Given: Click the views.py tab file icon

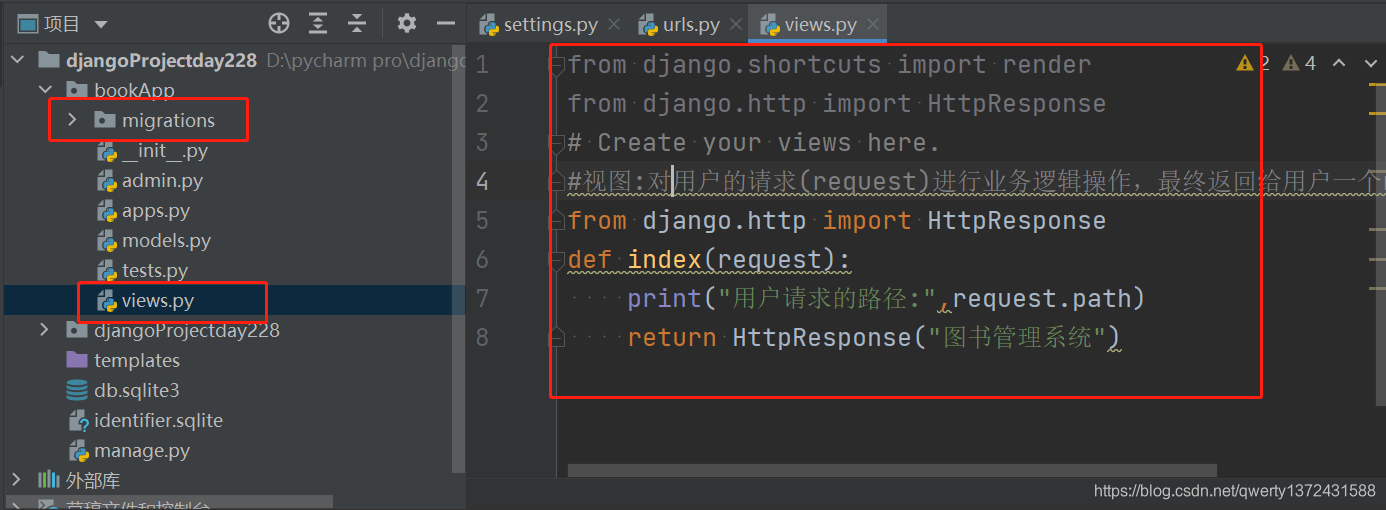Looking at the screenshot, I should tap(769, 24).
